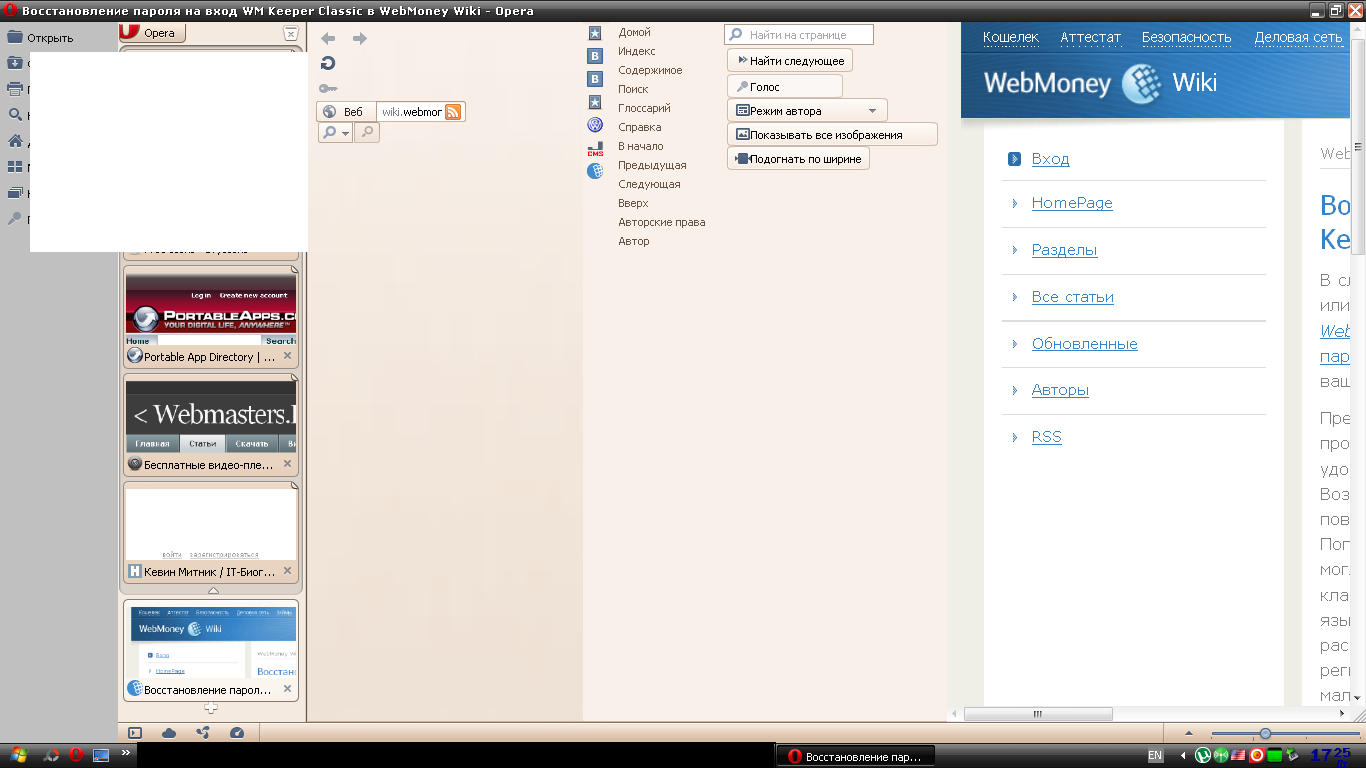Click the Opera Unite icon in status bar
1366x768 pixels.
point(203,733)
